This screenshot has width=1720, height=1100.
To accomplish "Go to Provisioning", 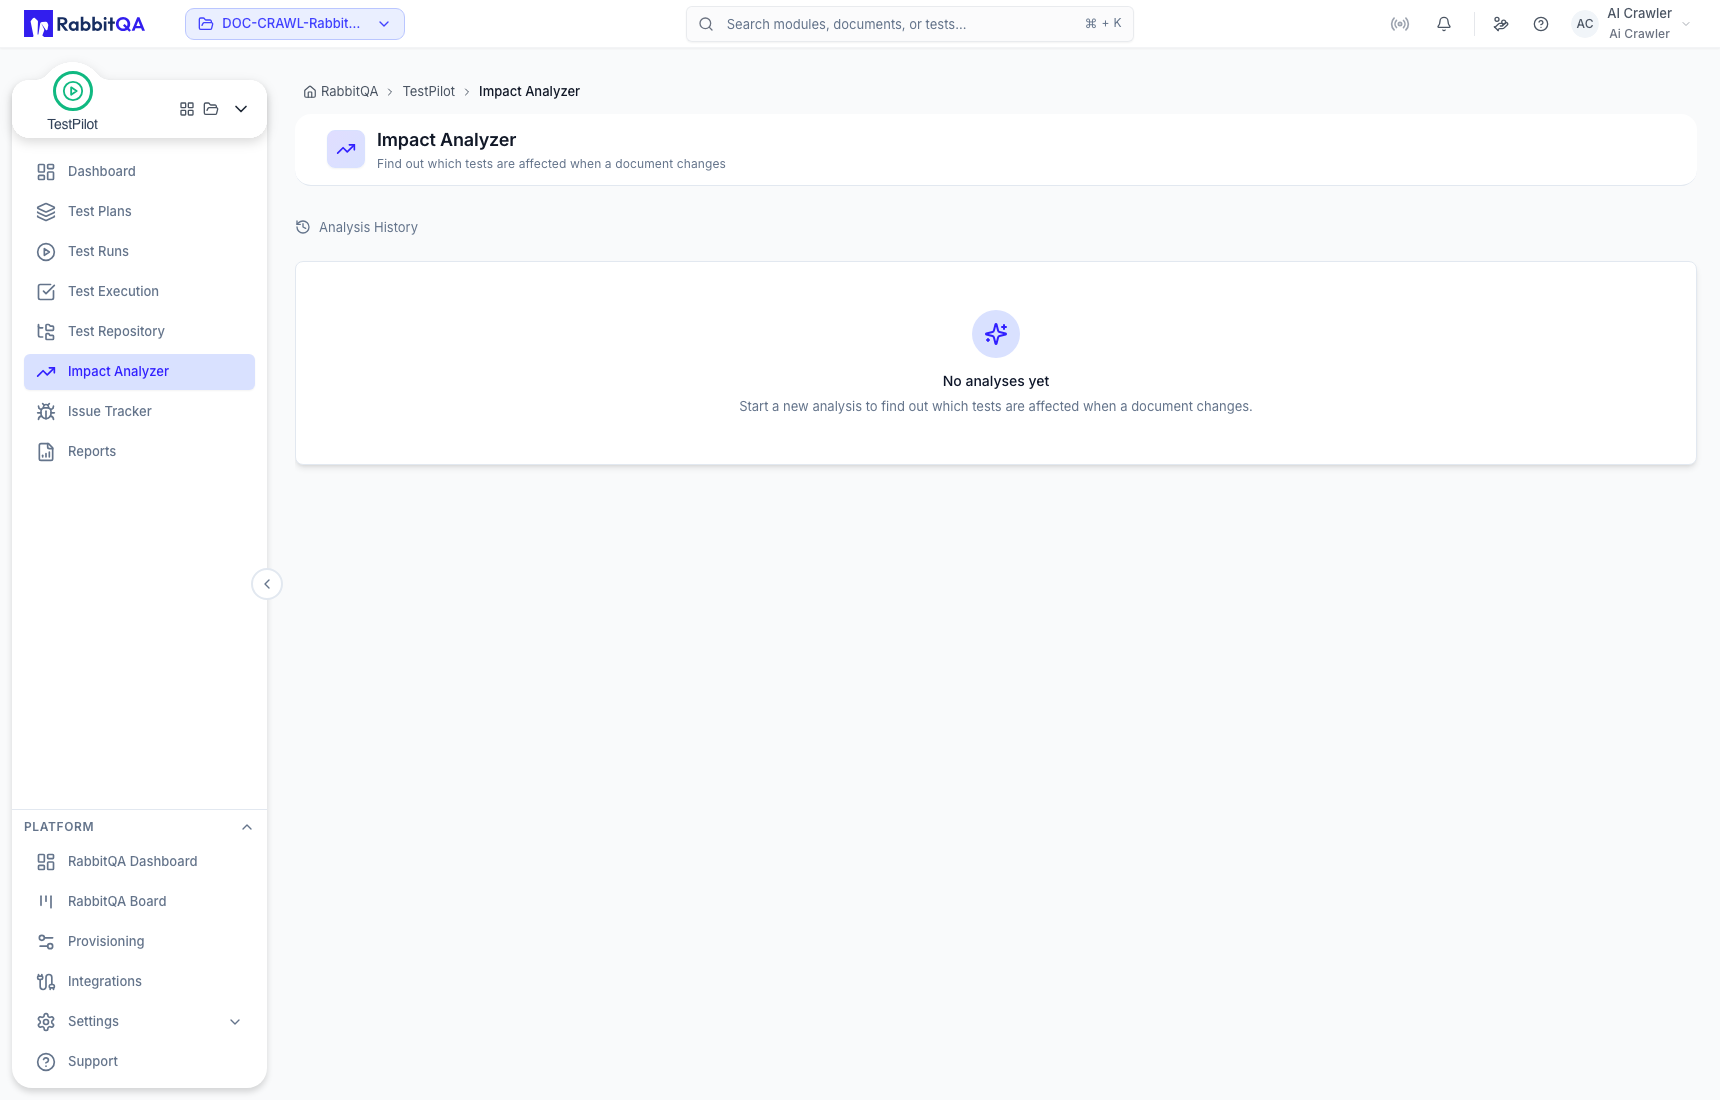I will (139, 942).
